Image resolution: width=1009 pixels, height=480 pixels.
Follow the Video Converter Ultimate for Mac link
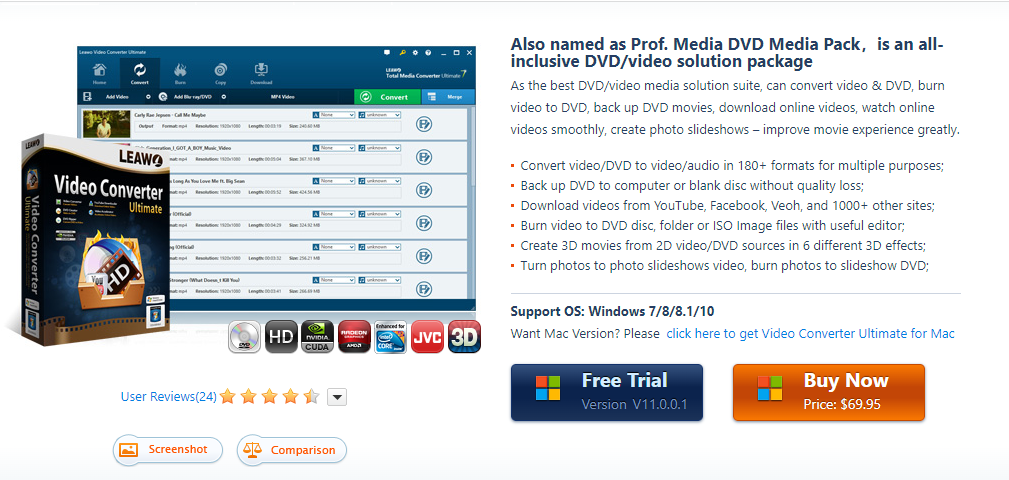[810, 334]
